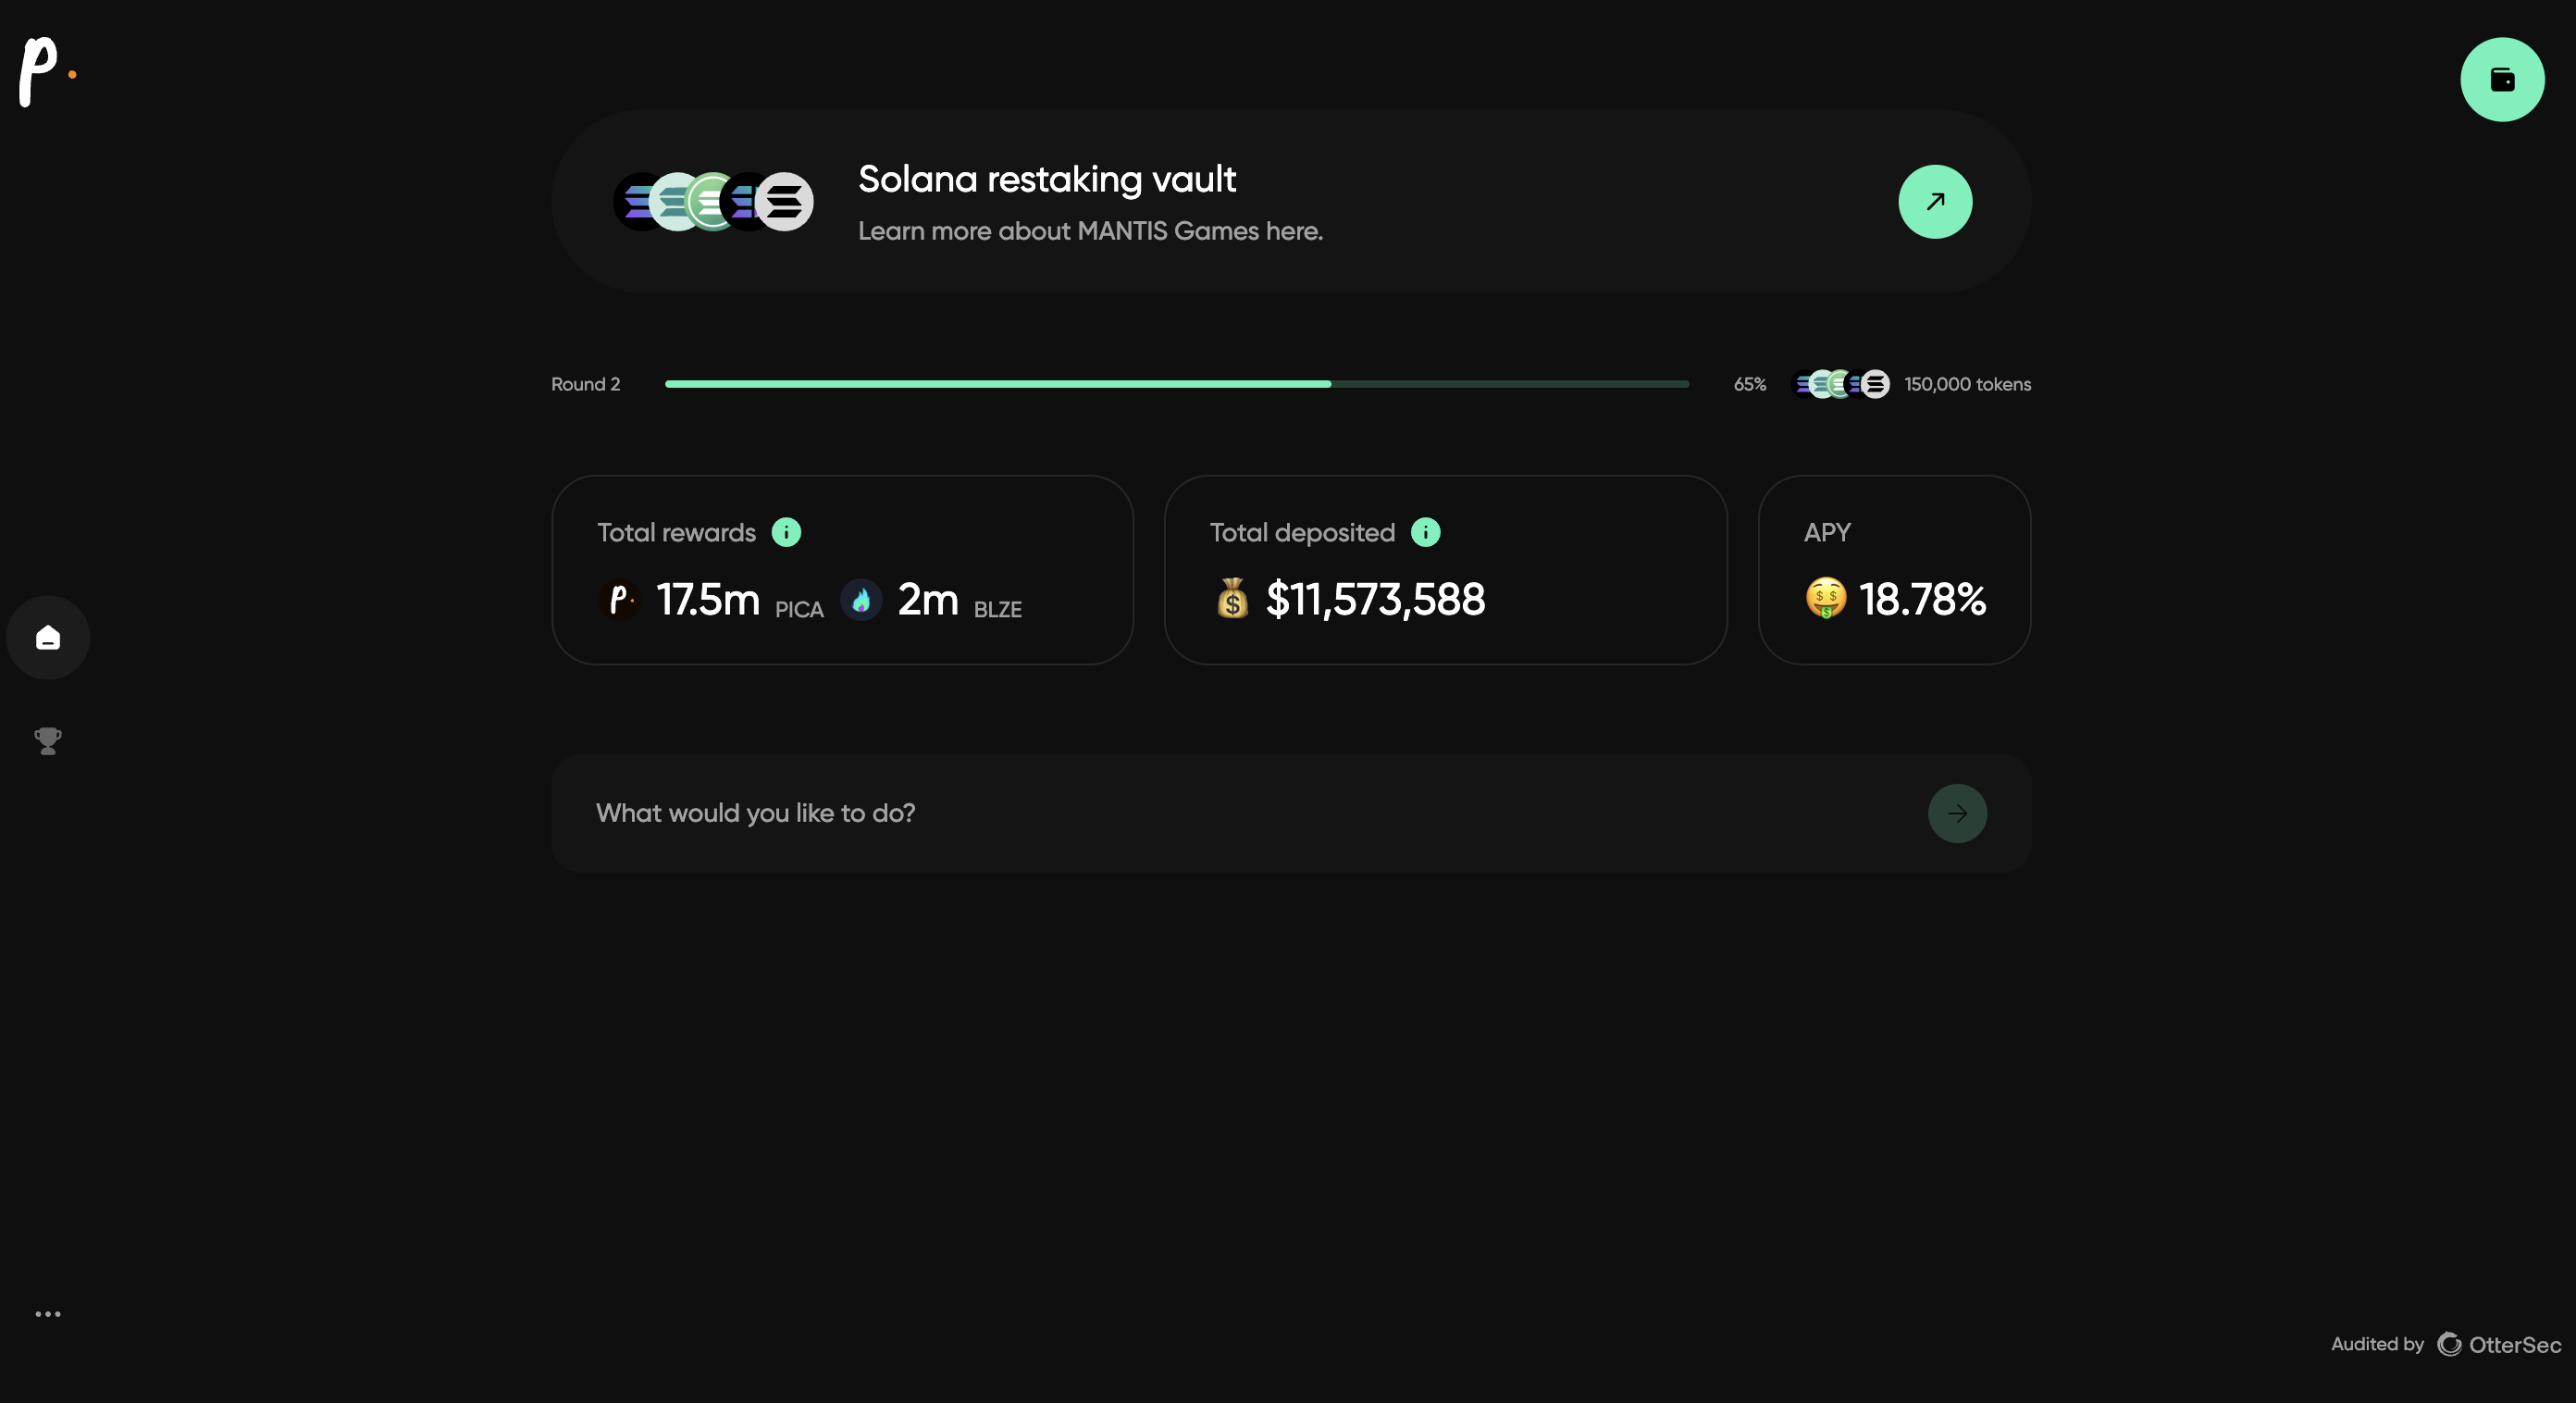
Task: Click the money bag icon
Action: pos(1232,599)
